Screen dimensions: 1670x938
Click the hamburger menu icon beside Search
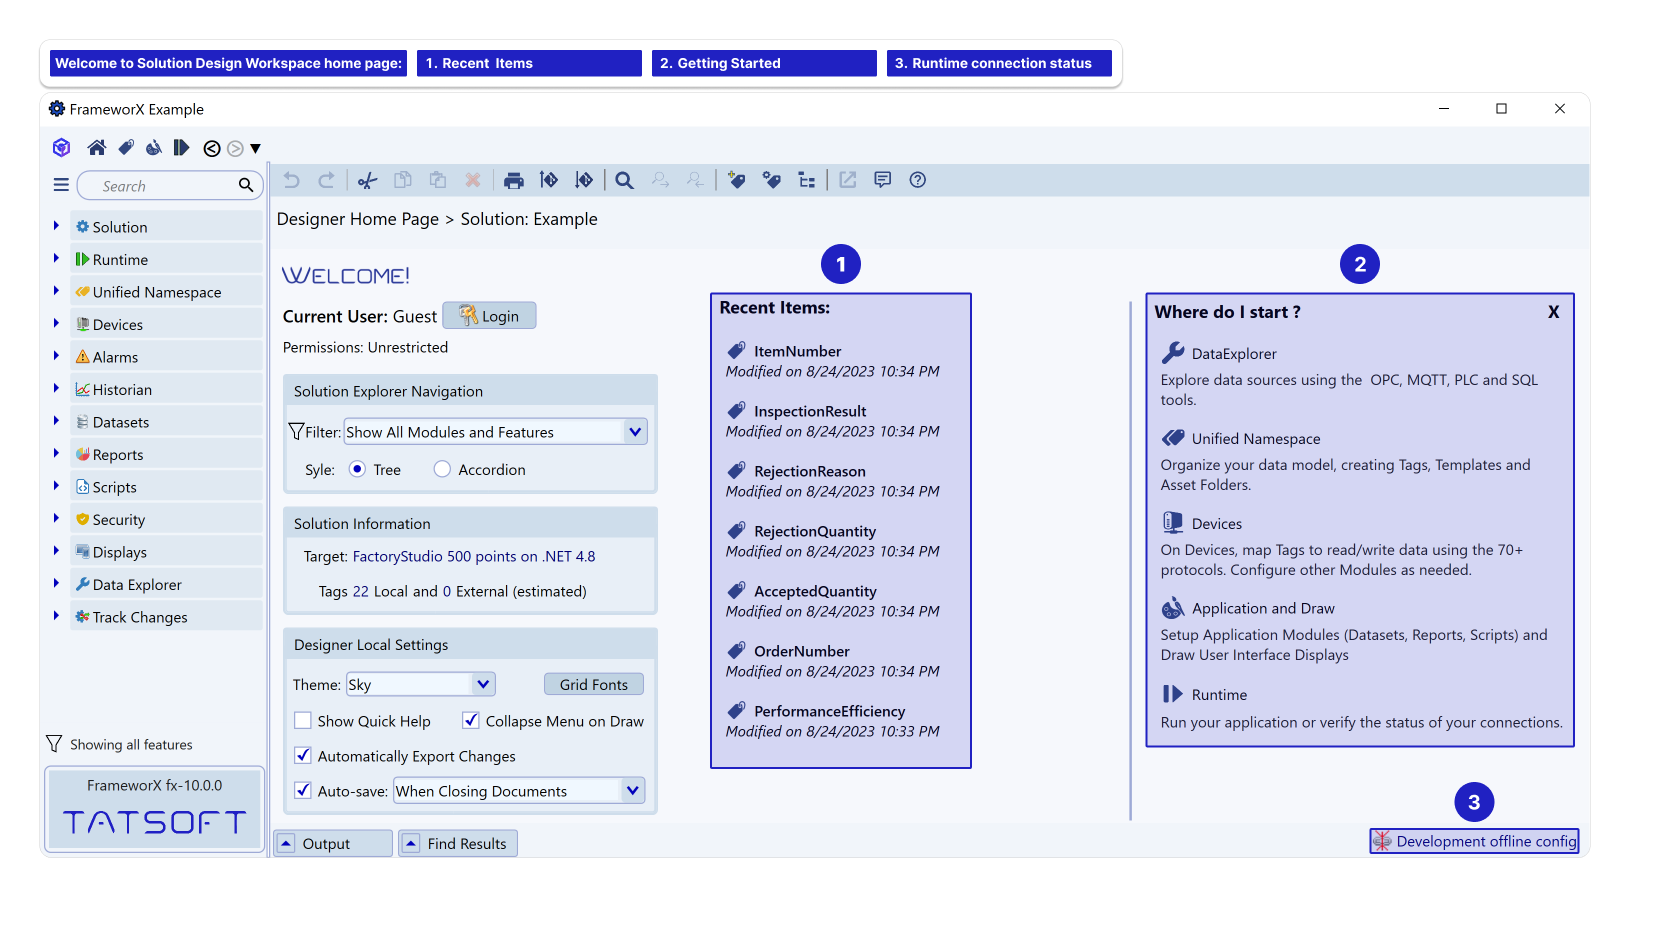tap(61, 185)
